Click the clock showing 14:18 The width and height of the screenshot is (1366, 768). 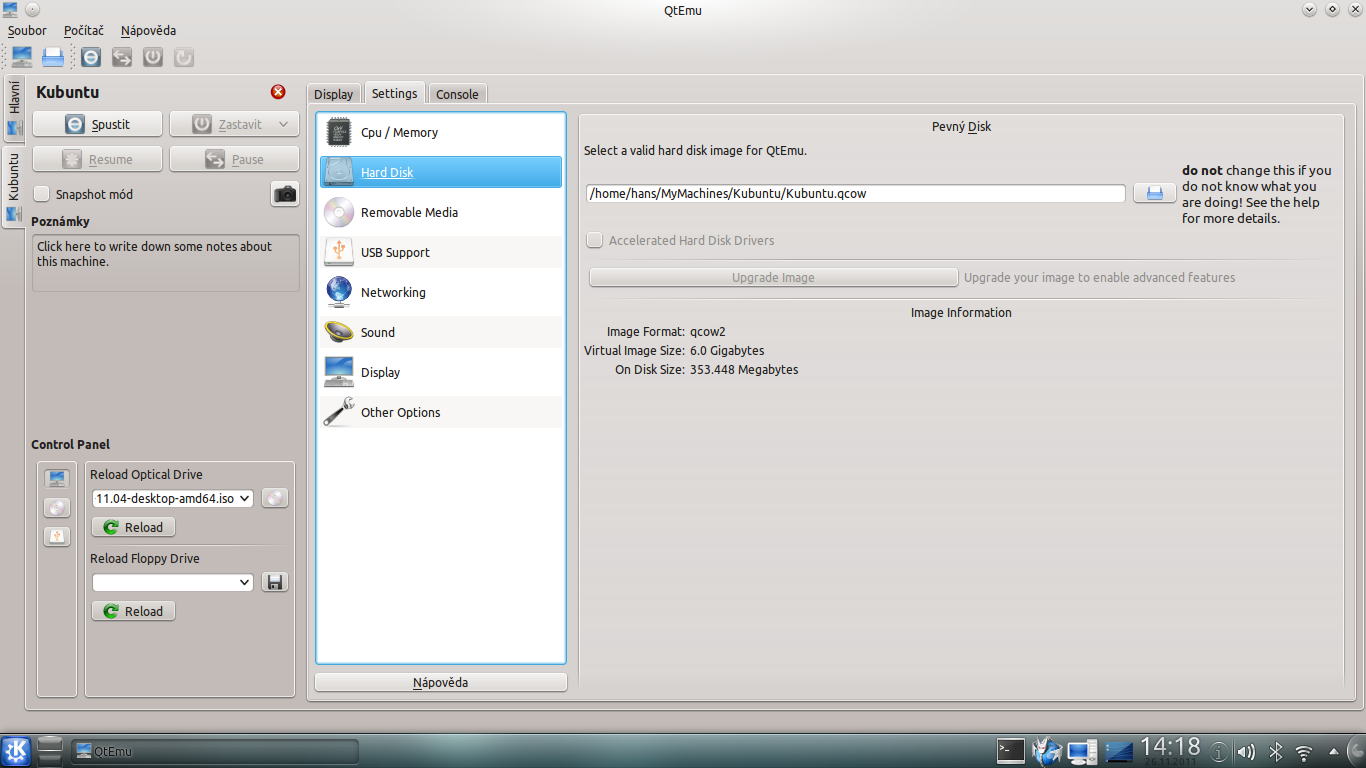pyautogui.click(x=1170, y=746)
